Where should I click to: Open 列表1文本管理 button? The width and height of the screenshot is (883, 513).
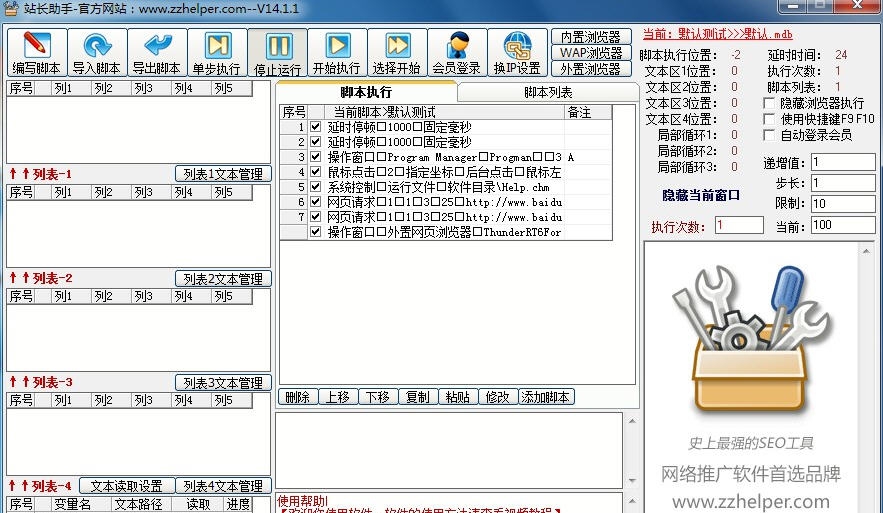(223, 174)
